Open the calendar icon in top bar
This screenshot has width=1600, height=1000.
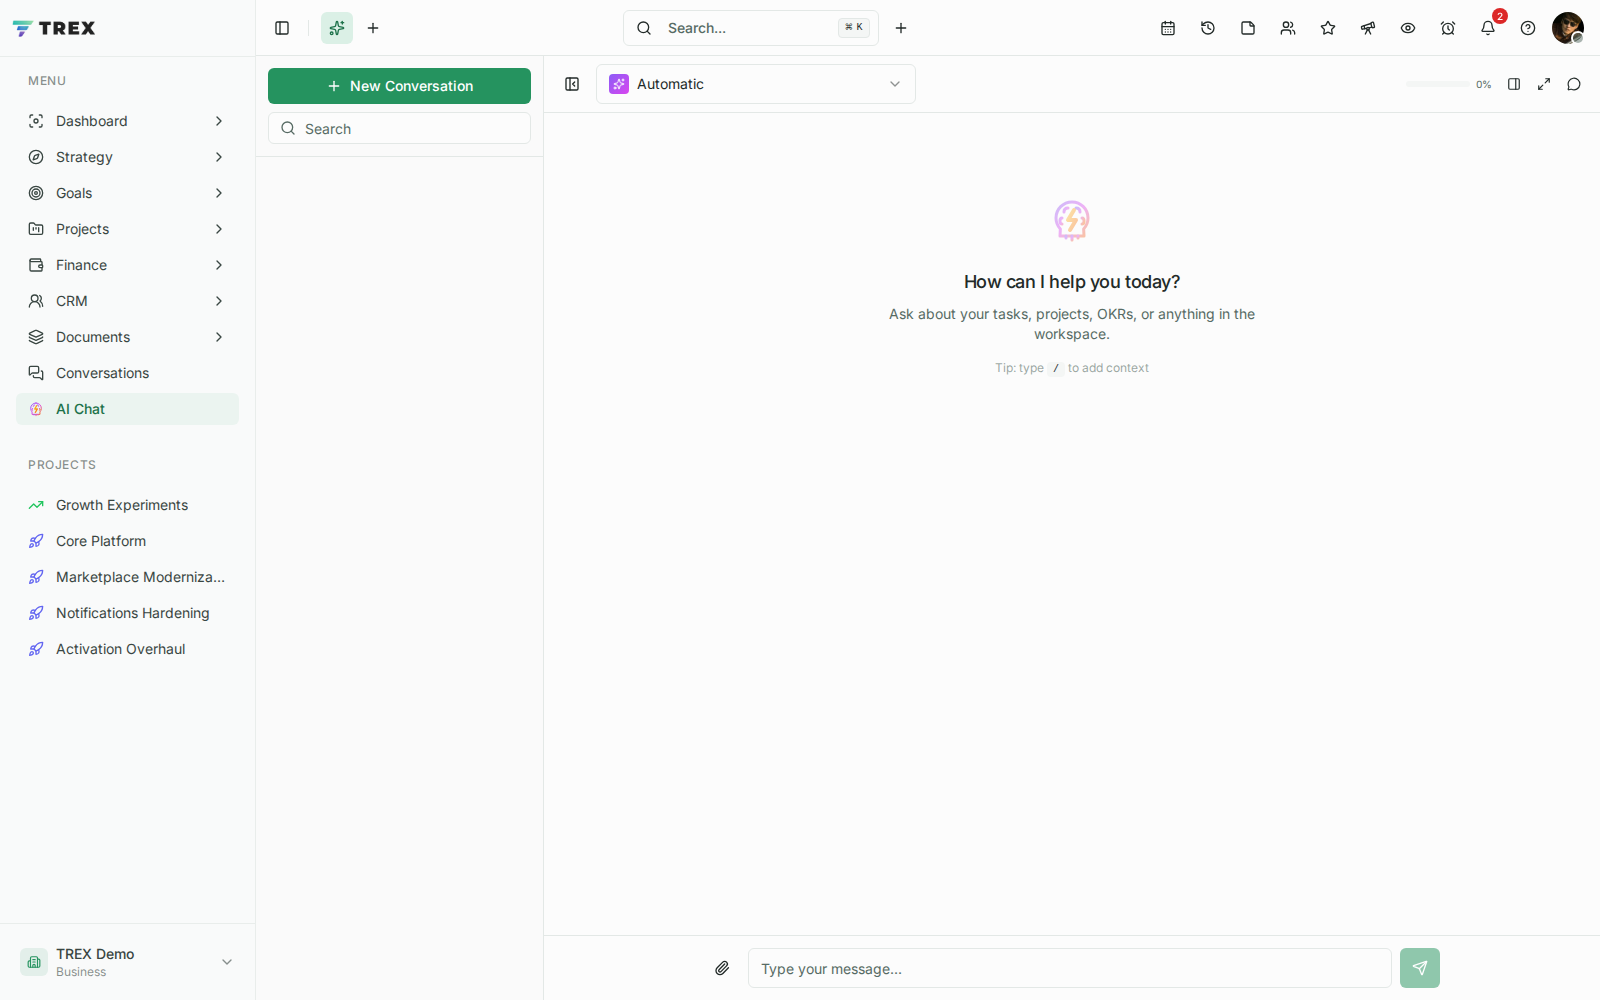click(x=1168, y=28)
